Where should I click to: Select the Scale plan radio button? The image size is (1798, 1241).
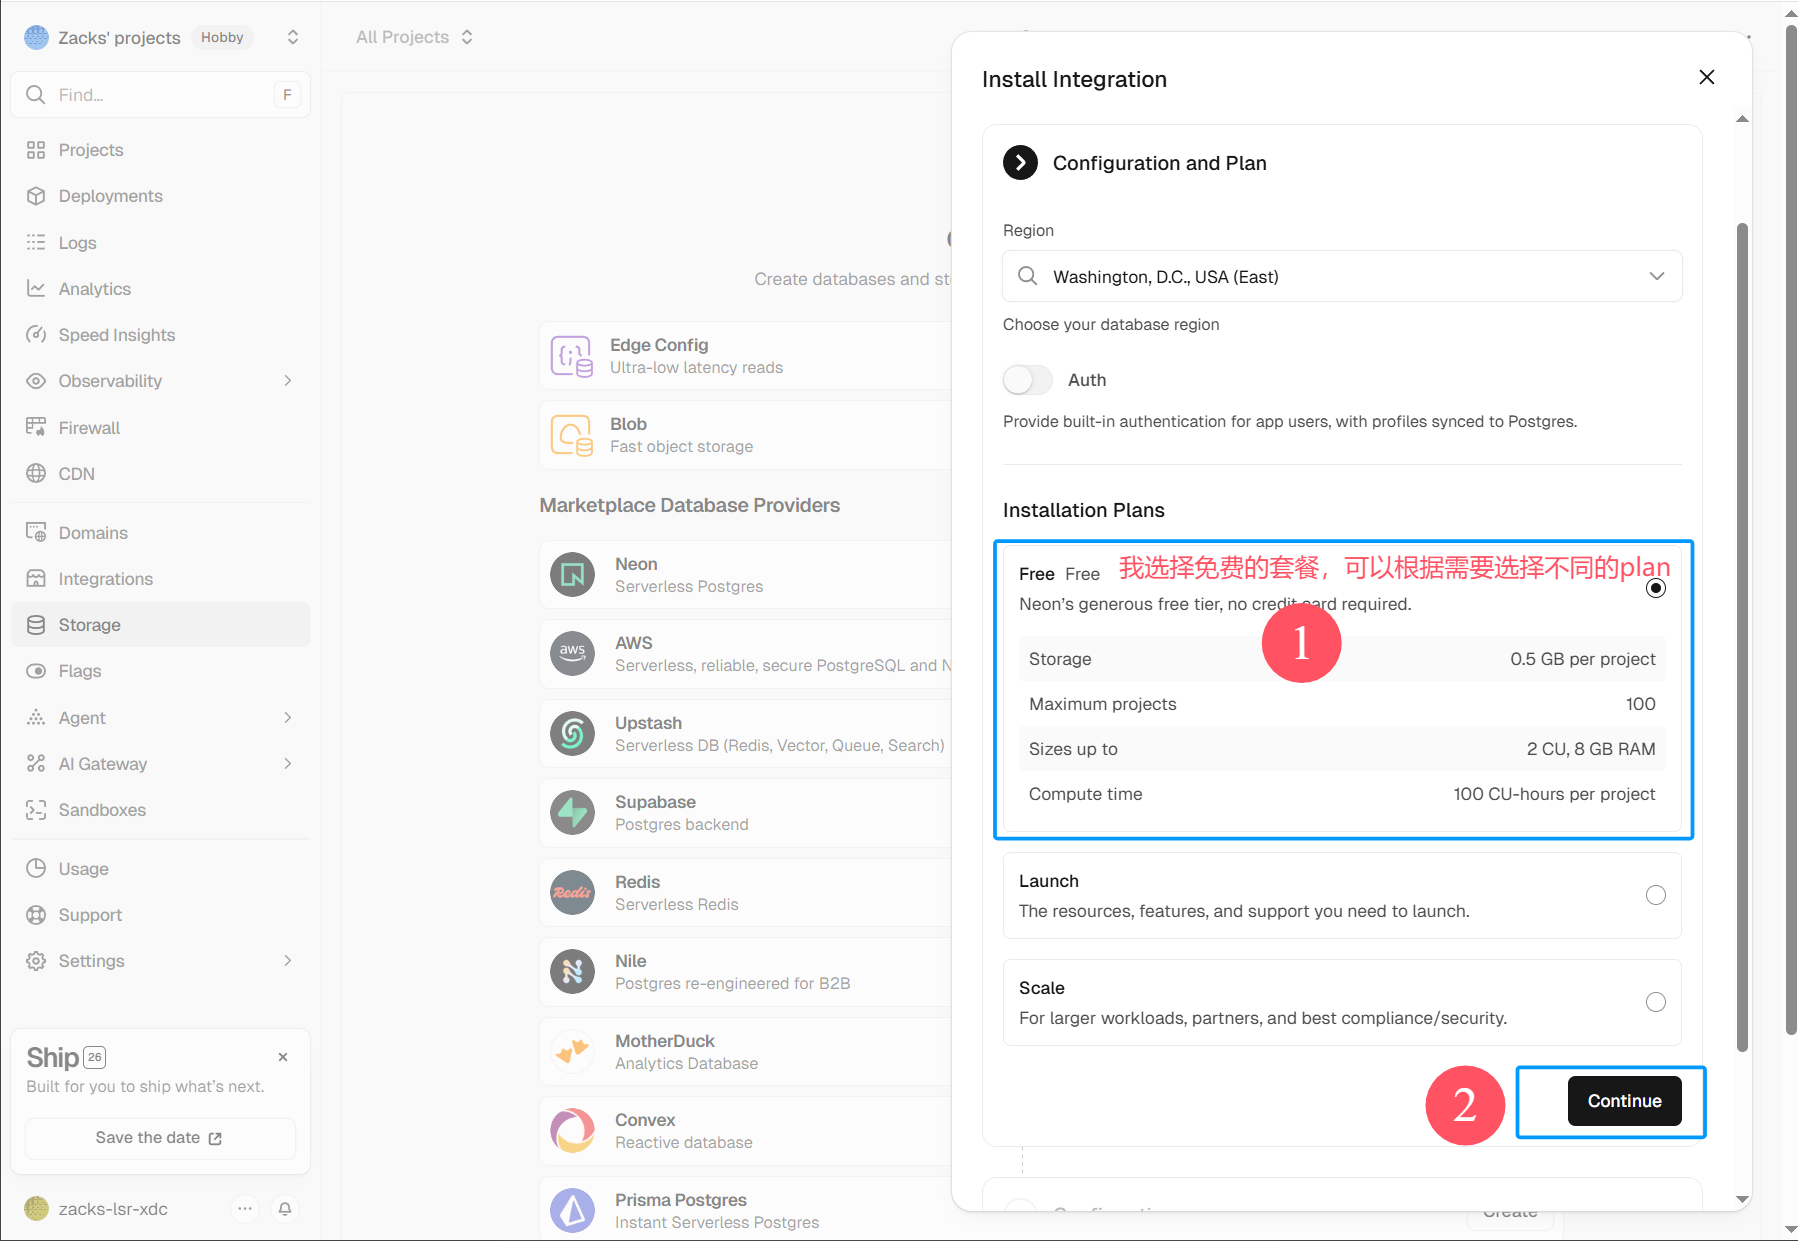click(x=1656, y=1002)
